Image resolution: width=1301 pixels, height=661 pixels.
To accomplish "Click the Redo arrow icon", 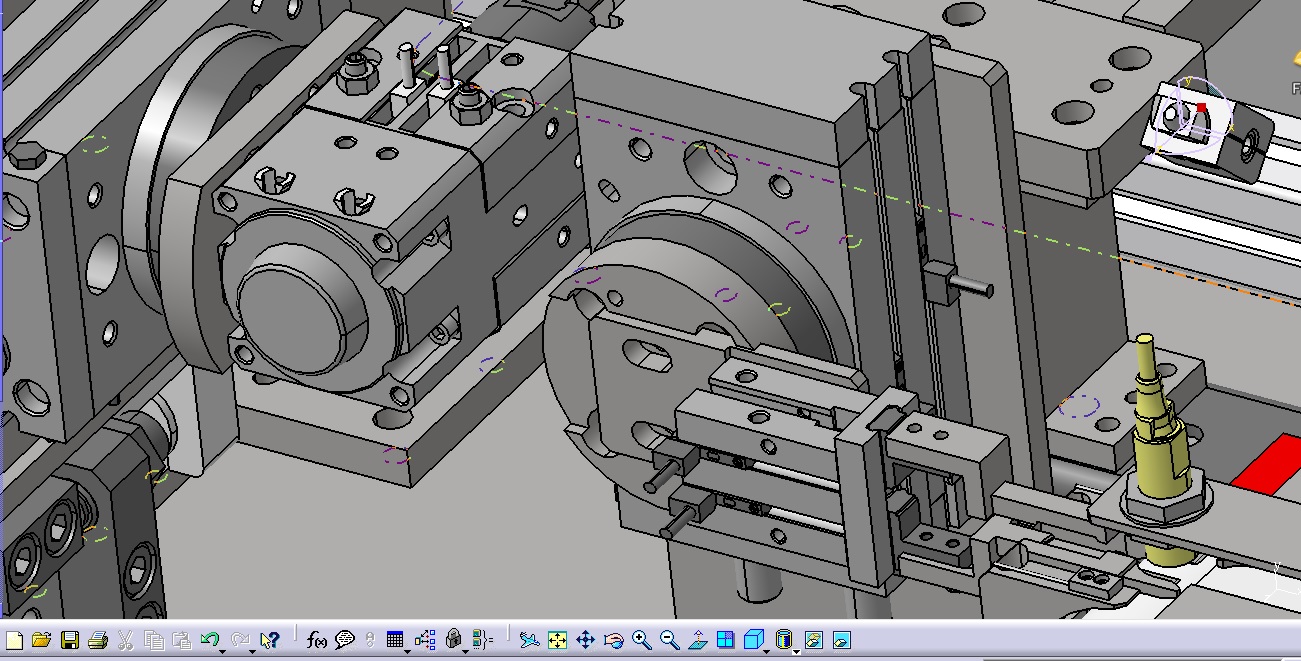I will [240, 639].
